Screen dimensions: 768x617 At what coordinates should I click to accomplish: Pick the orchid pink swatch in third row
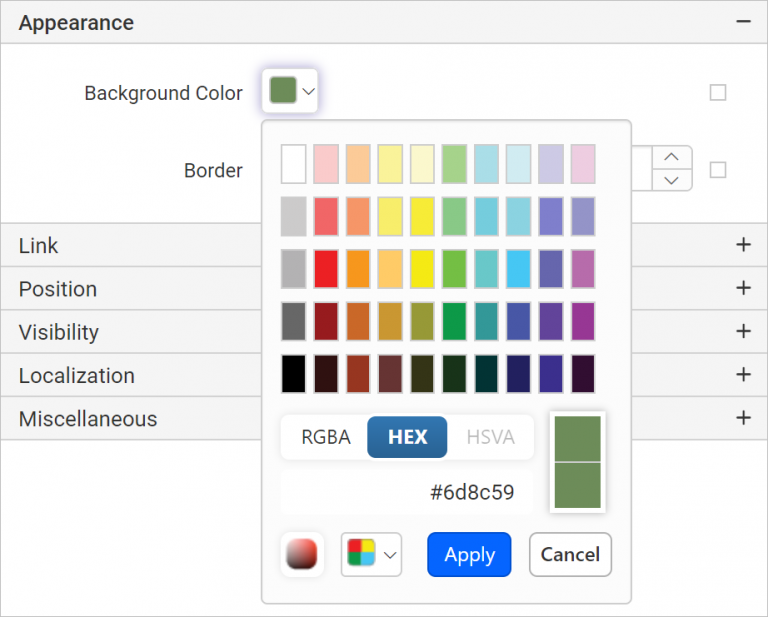[x=583, y=268]
